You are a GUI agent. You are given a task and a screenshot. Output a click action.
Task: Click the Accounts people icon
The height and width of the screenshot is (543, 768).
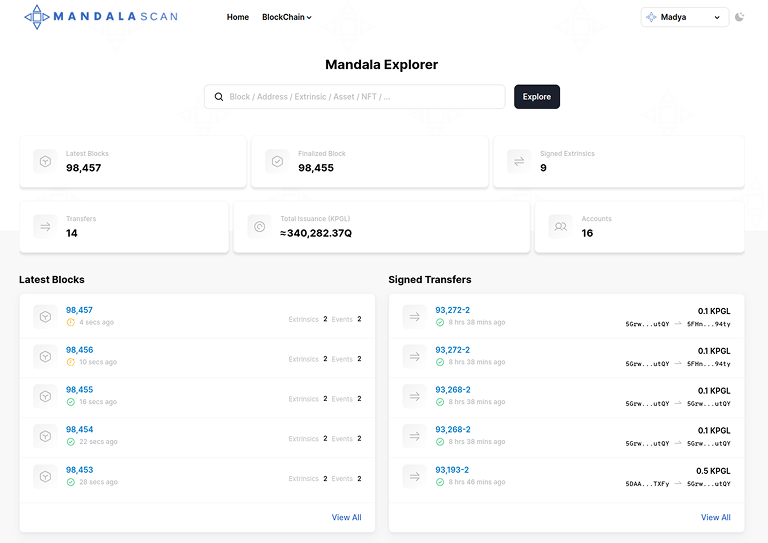click(x=561, y=226)
